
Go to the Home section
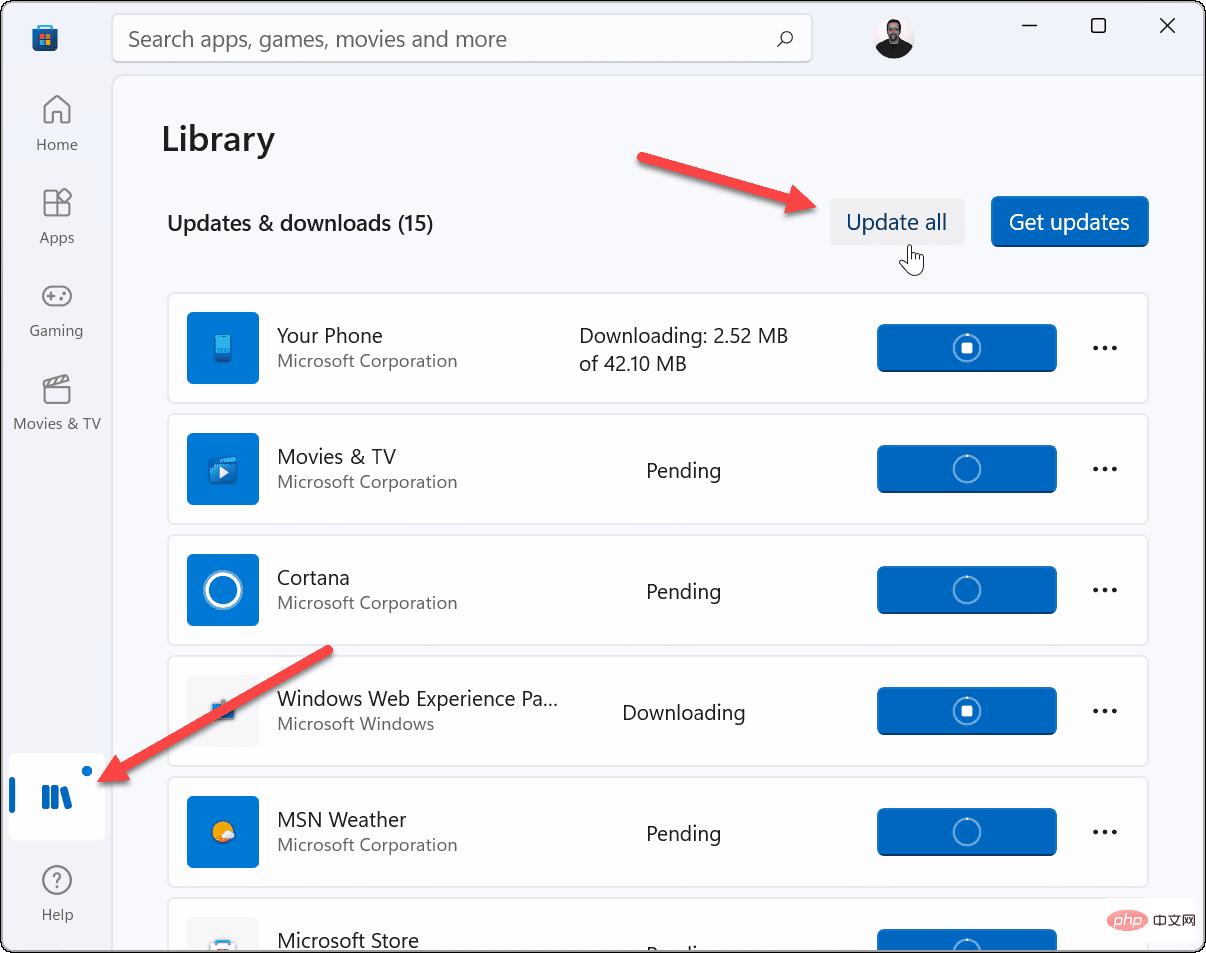57,123
